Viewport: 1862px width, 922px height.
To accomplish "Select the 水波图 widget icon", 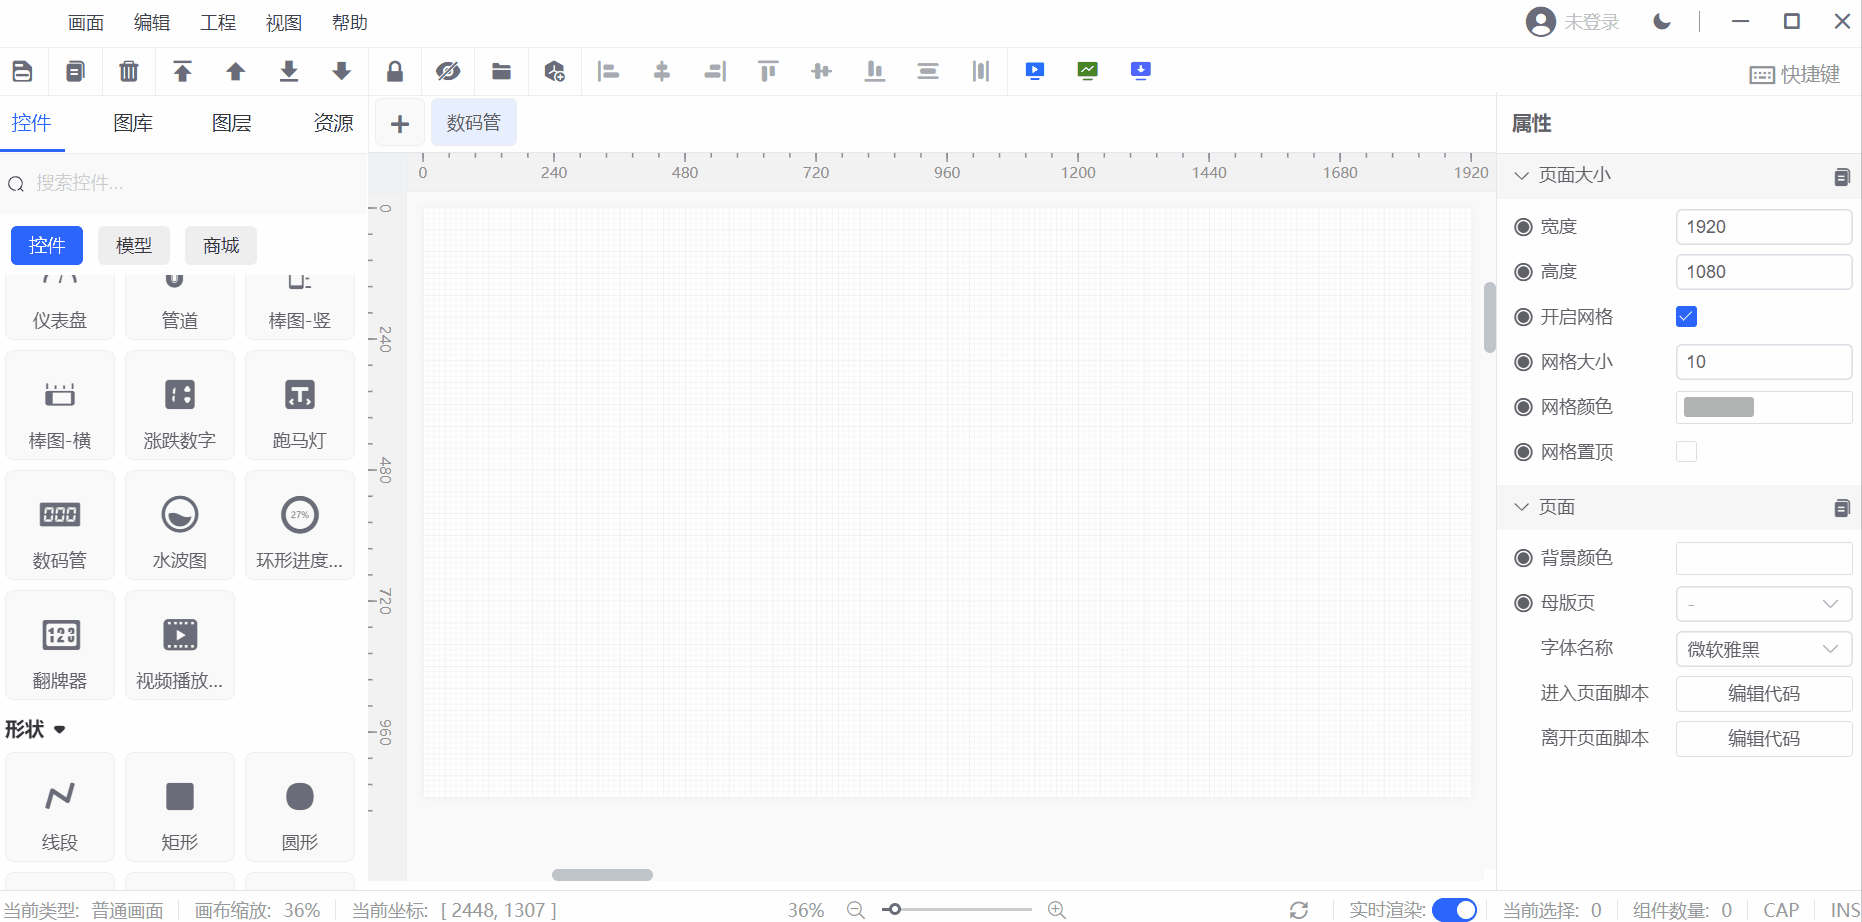I will pos(180,516).
